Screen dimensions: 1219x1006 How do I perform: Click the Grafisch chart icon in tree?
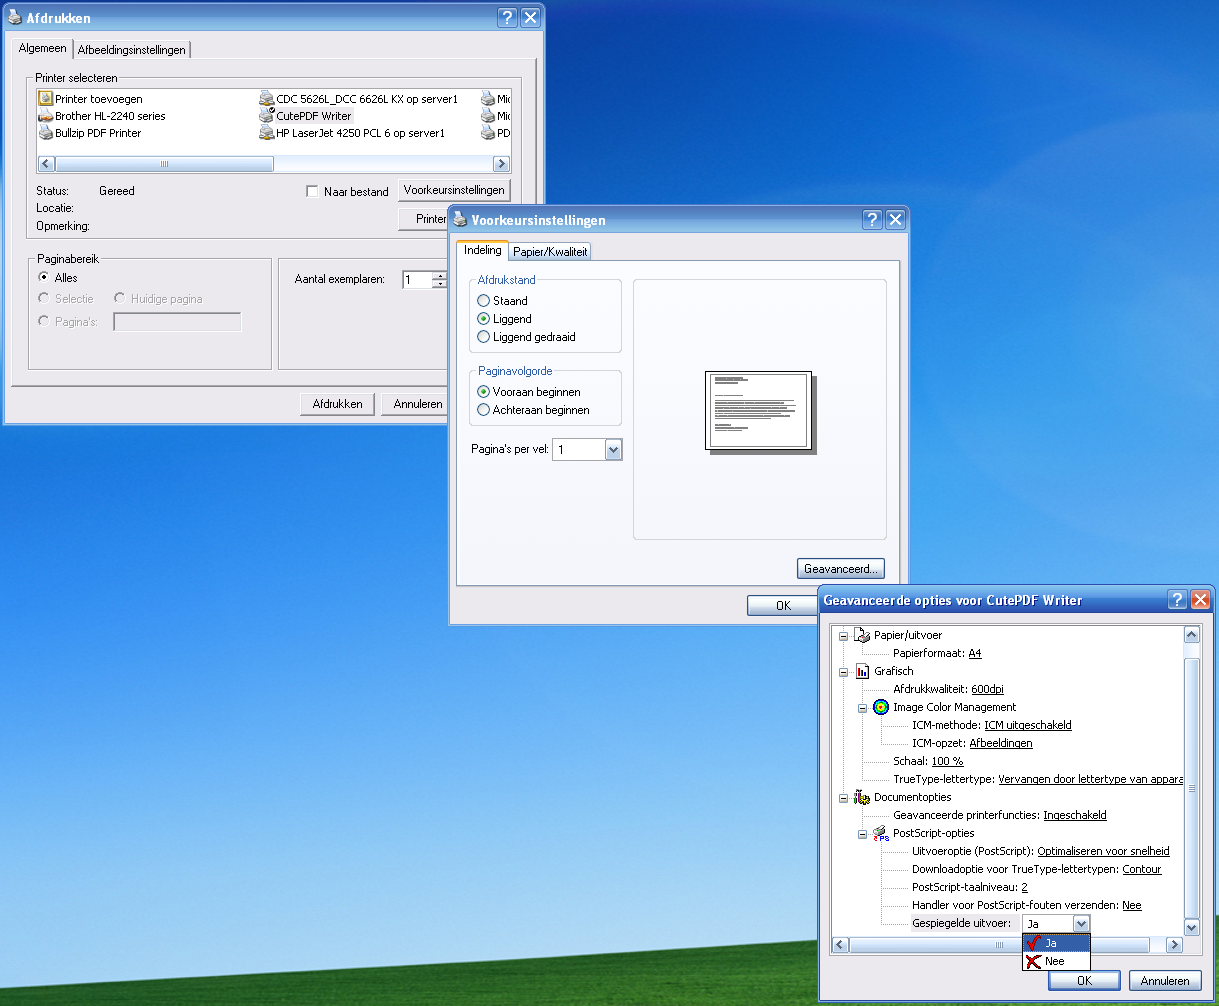click(x=862, y=671)
